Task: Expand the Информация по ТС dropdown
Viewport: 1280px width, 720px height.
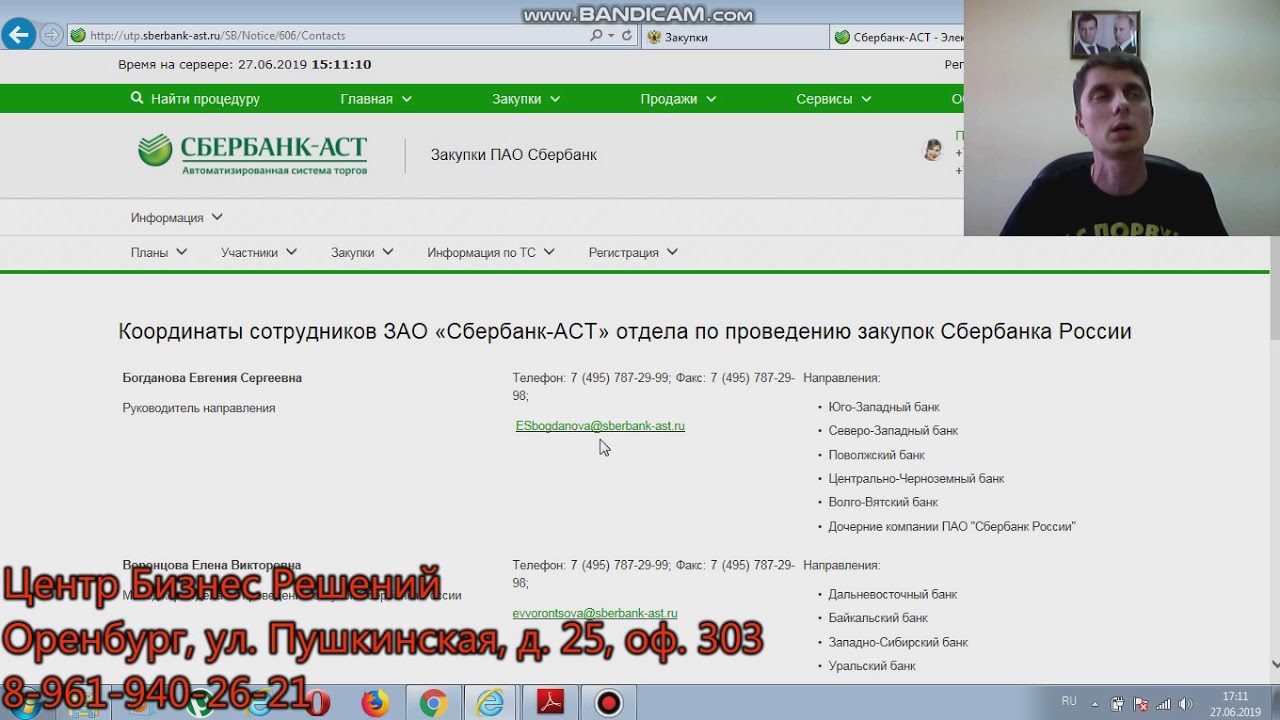Action: click(491, 252)
